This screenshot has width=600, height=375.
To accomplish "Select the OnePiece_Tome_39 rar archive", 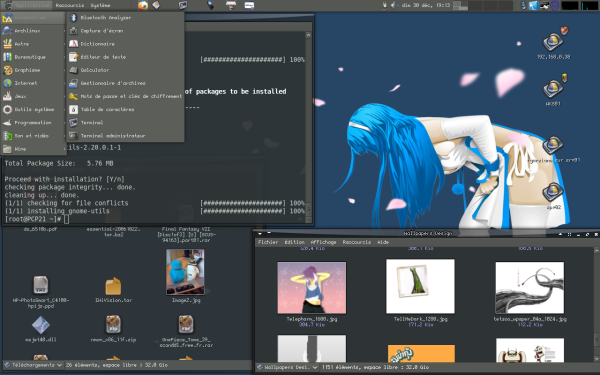I will pyautogui.click(x=186, y=324).
